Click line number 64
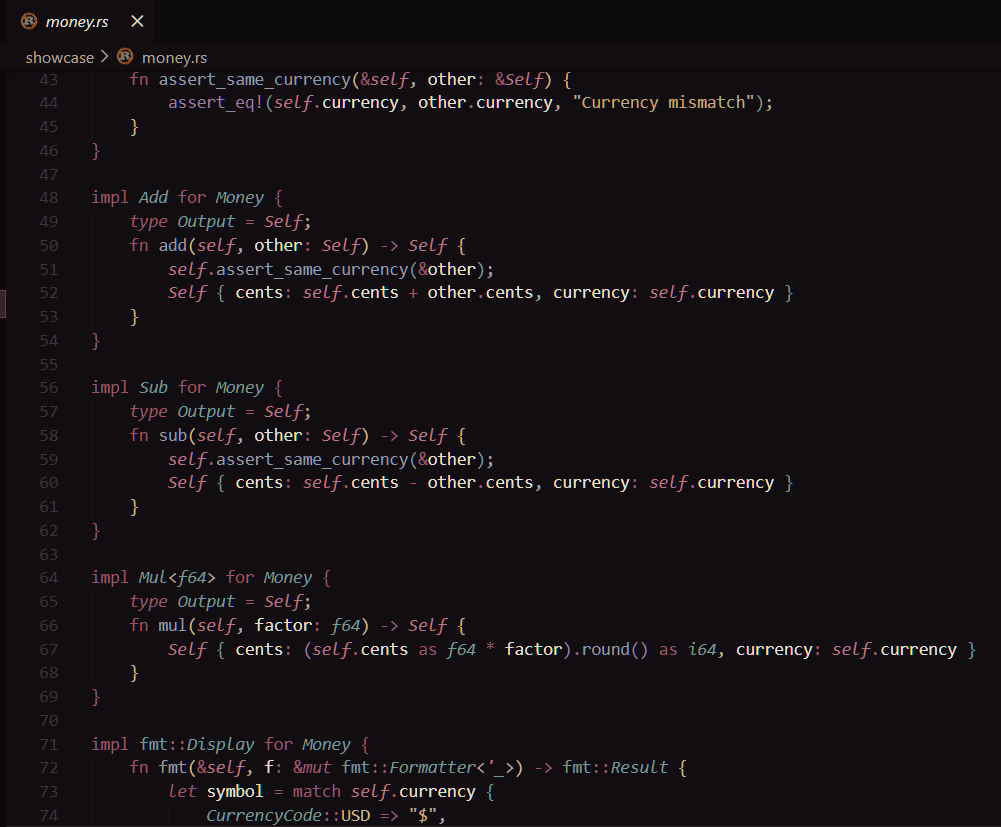Viewport: 1001px width, 827px height. 49,578
